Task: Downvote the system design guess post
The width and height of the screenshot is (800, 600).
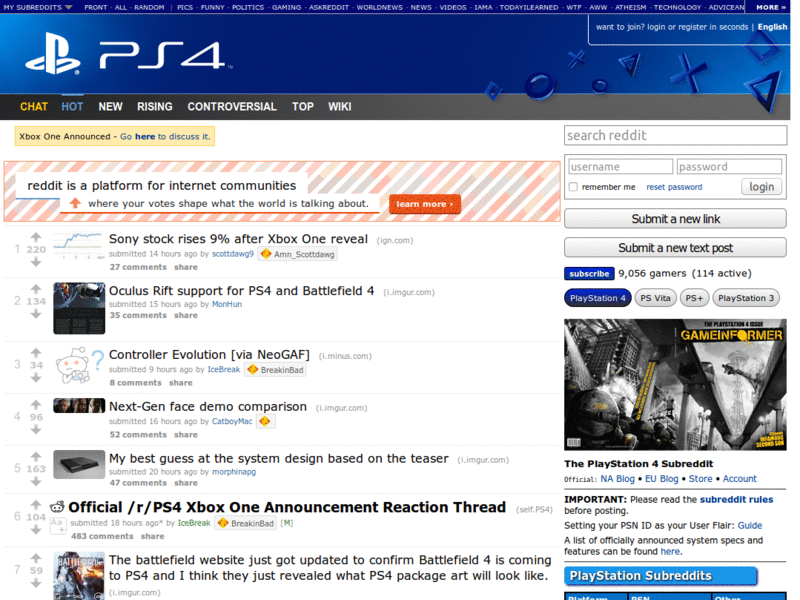Action: point(36,481)
